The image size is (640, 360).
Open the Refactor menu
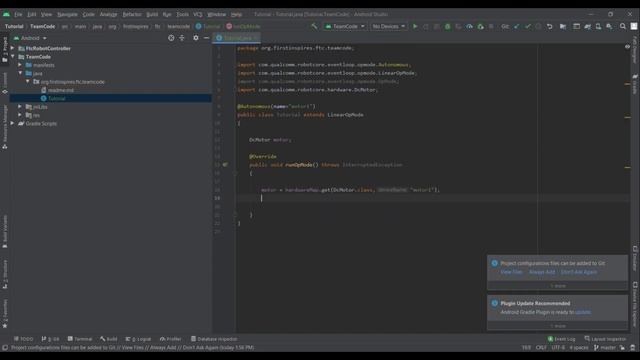point(132,14)
